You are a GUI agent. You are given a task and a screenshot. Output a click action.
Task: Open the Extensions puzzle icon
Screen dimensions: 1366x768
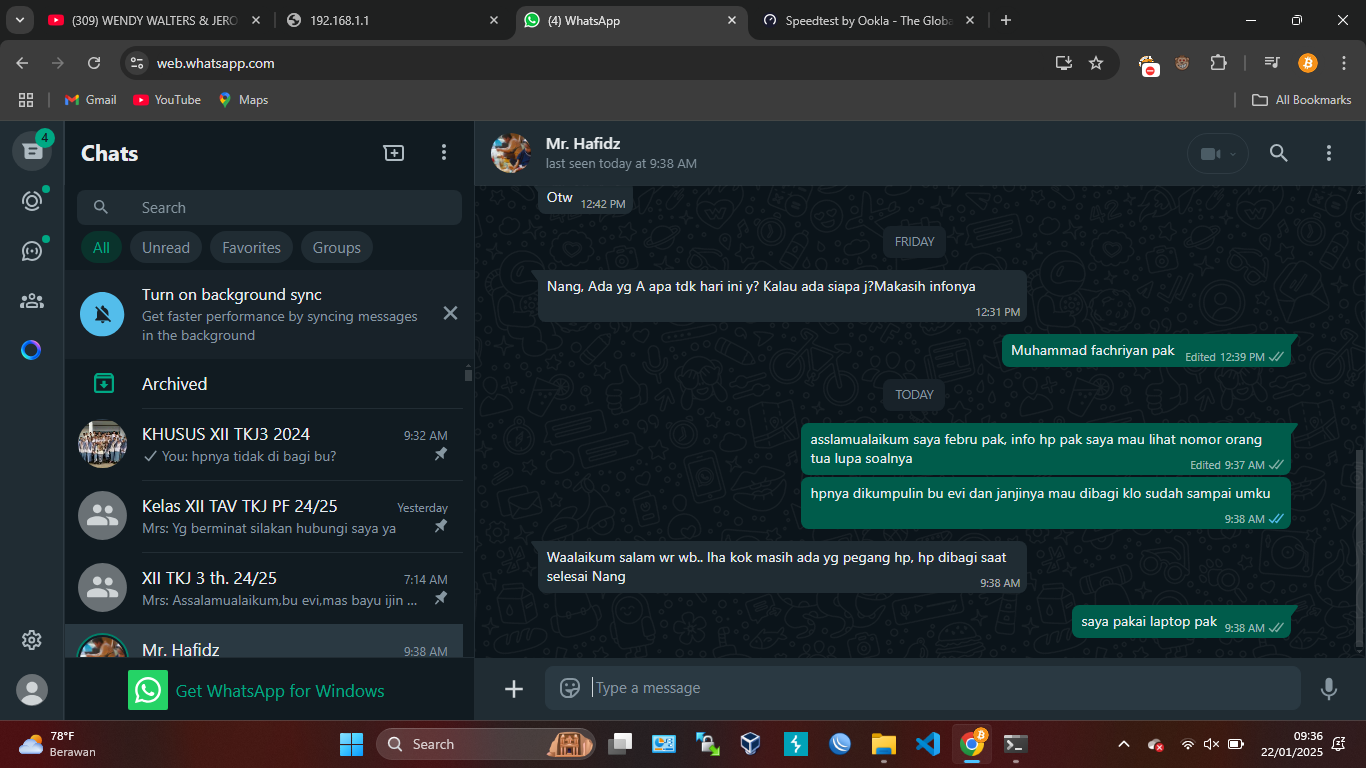point(1218,63)
